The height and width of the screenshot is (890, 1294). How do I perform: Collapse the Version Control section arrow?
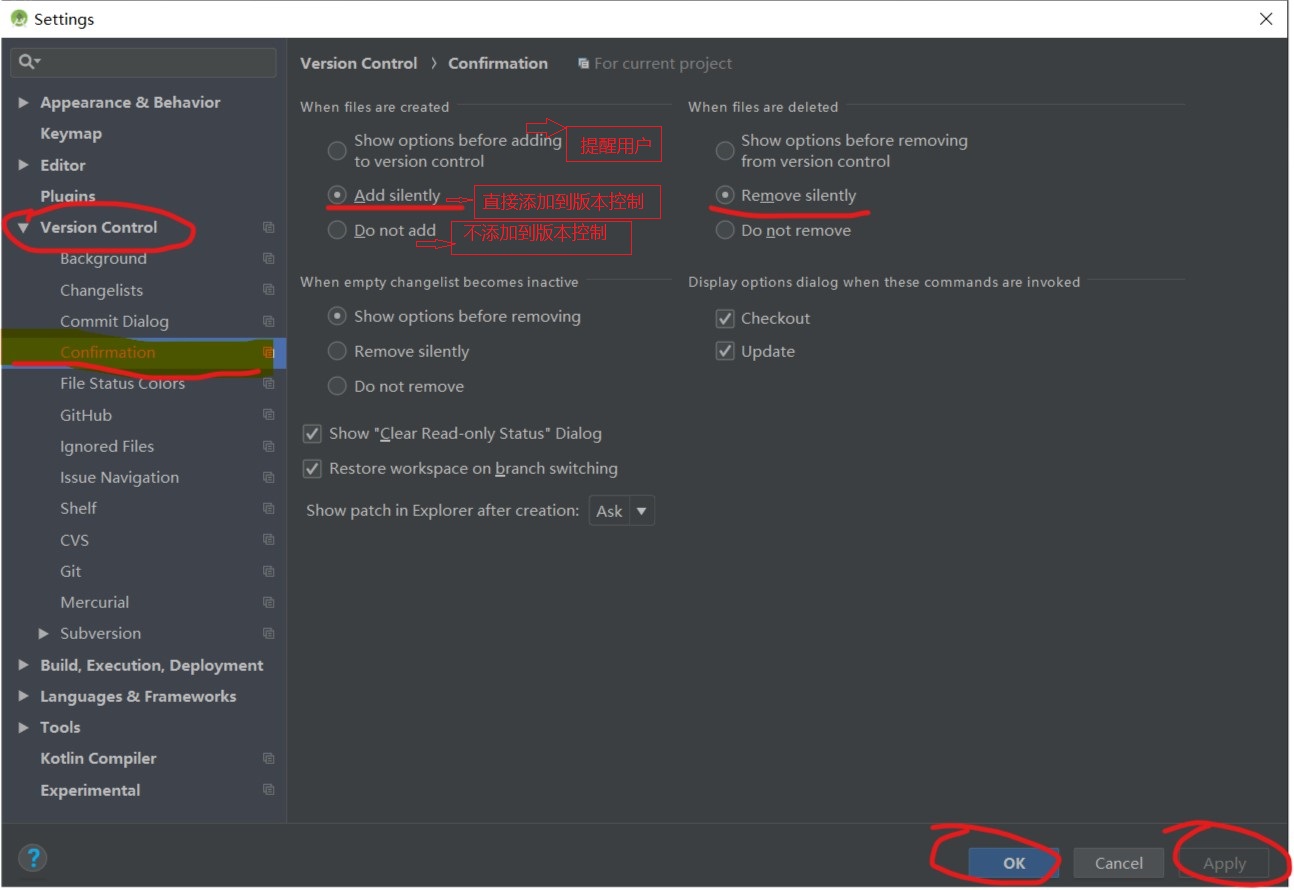click(23, 228)
